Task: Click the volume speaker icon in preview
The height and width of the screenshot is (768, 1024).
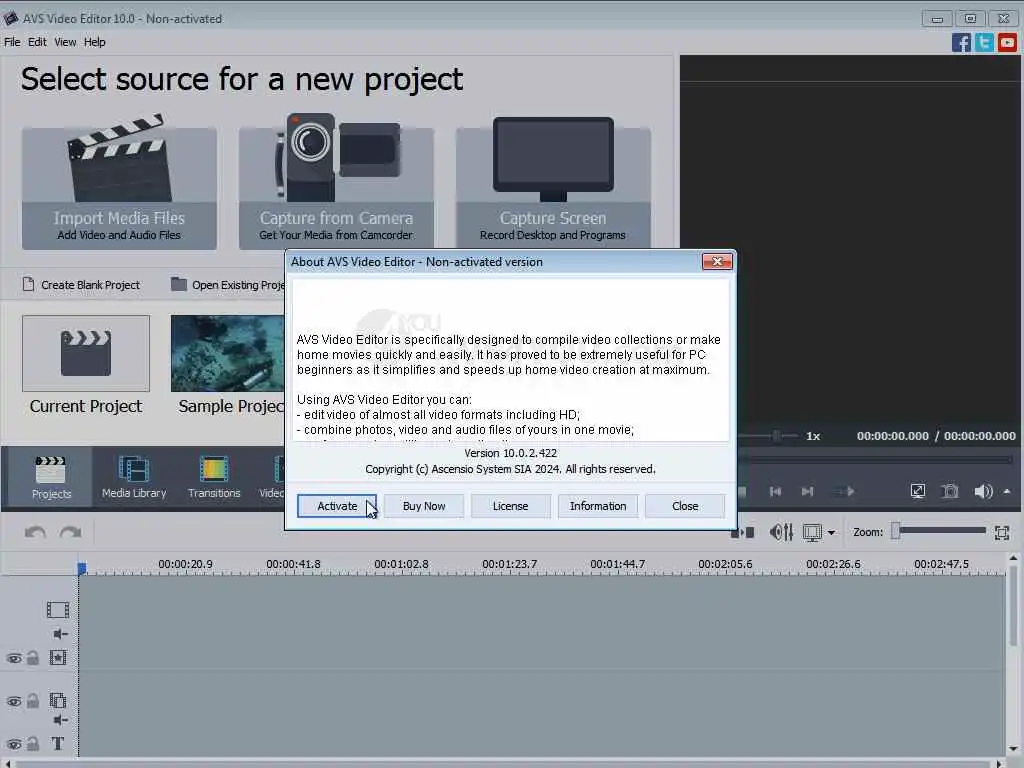Action: pos(983,491)
